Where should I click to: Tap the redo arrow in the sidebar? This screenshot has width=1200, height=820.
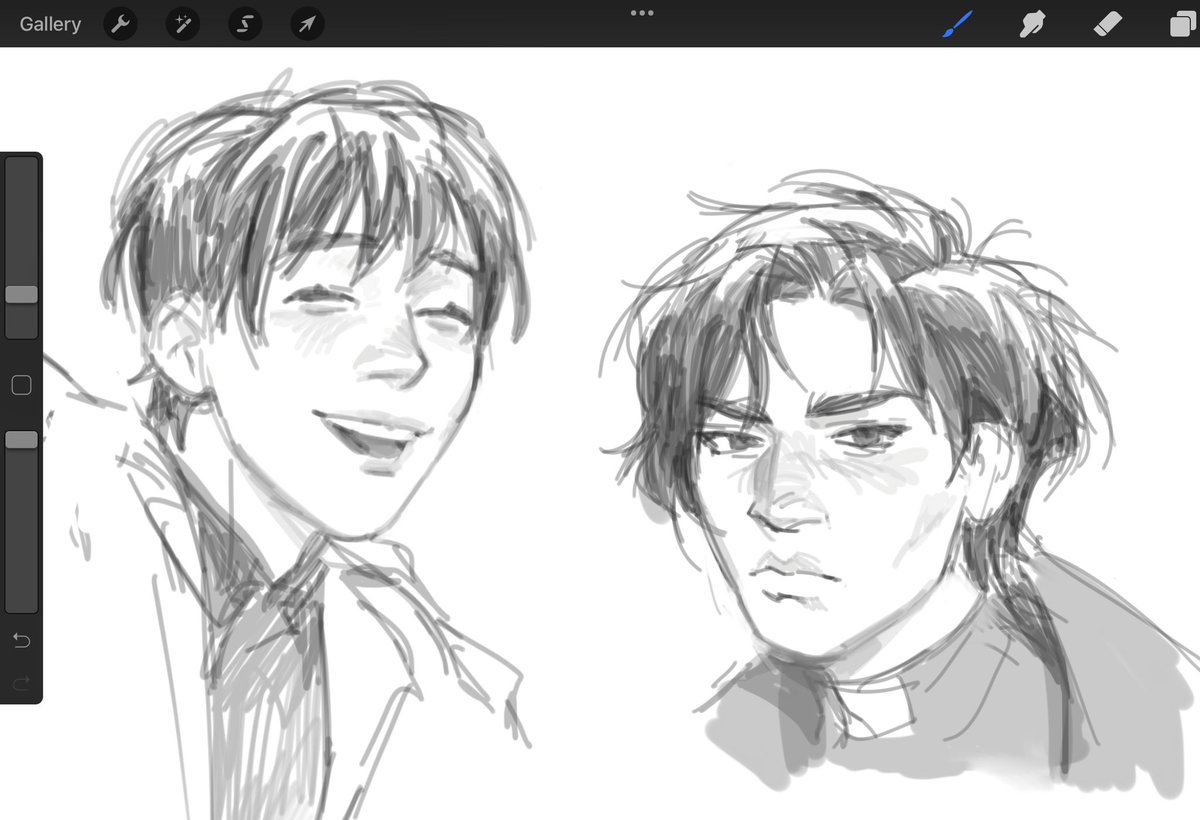coord(22,684)
